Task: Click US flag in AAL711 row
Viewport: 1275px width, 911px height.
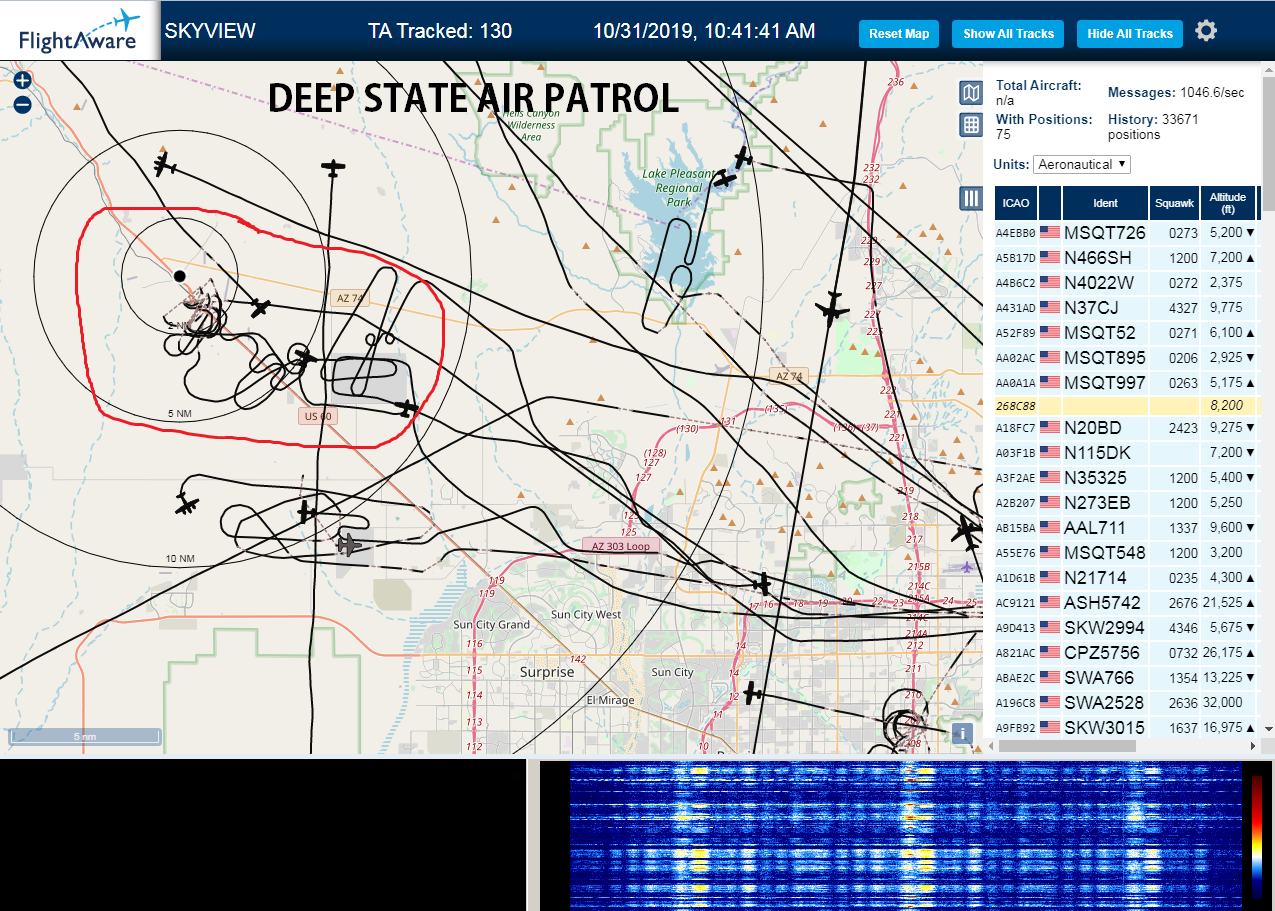Action: pos(1049,527)
